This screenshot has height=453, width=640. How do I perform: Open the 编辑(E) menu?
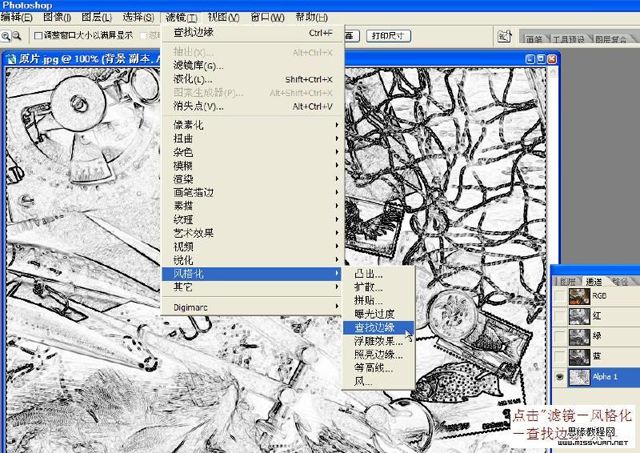coord(16,18)
